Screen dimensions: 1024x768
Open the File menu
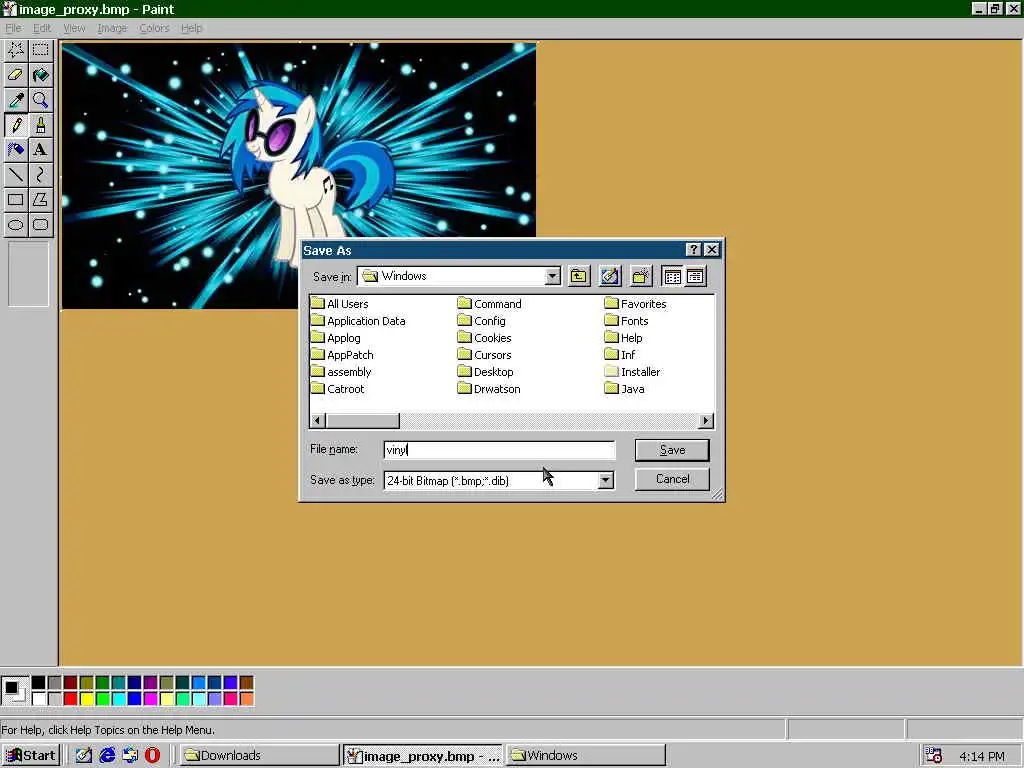tap(13, 28)
